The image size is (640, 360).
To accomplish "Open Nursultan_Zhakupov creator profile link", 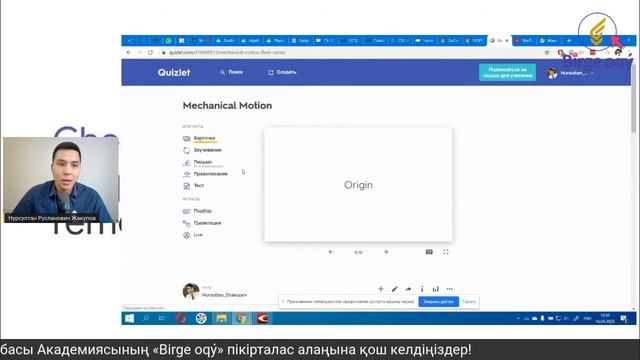I will [224, 295].
